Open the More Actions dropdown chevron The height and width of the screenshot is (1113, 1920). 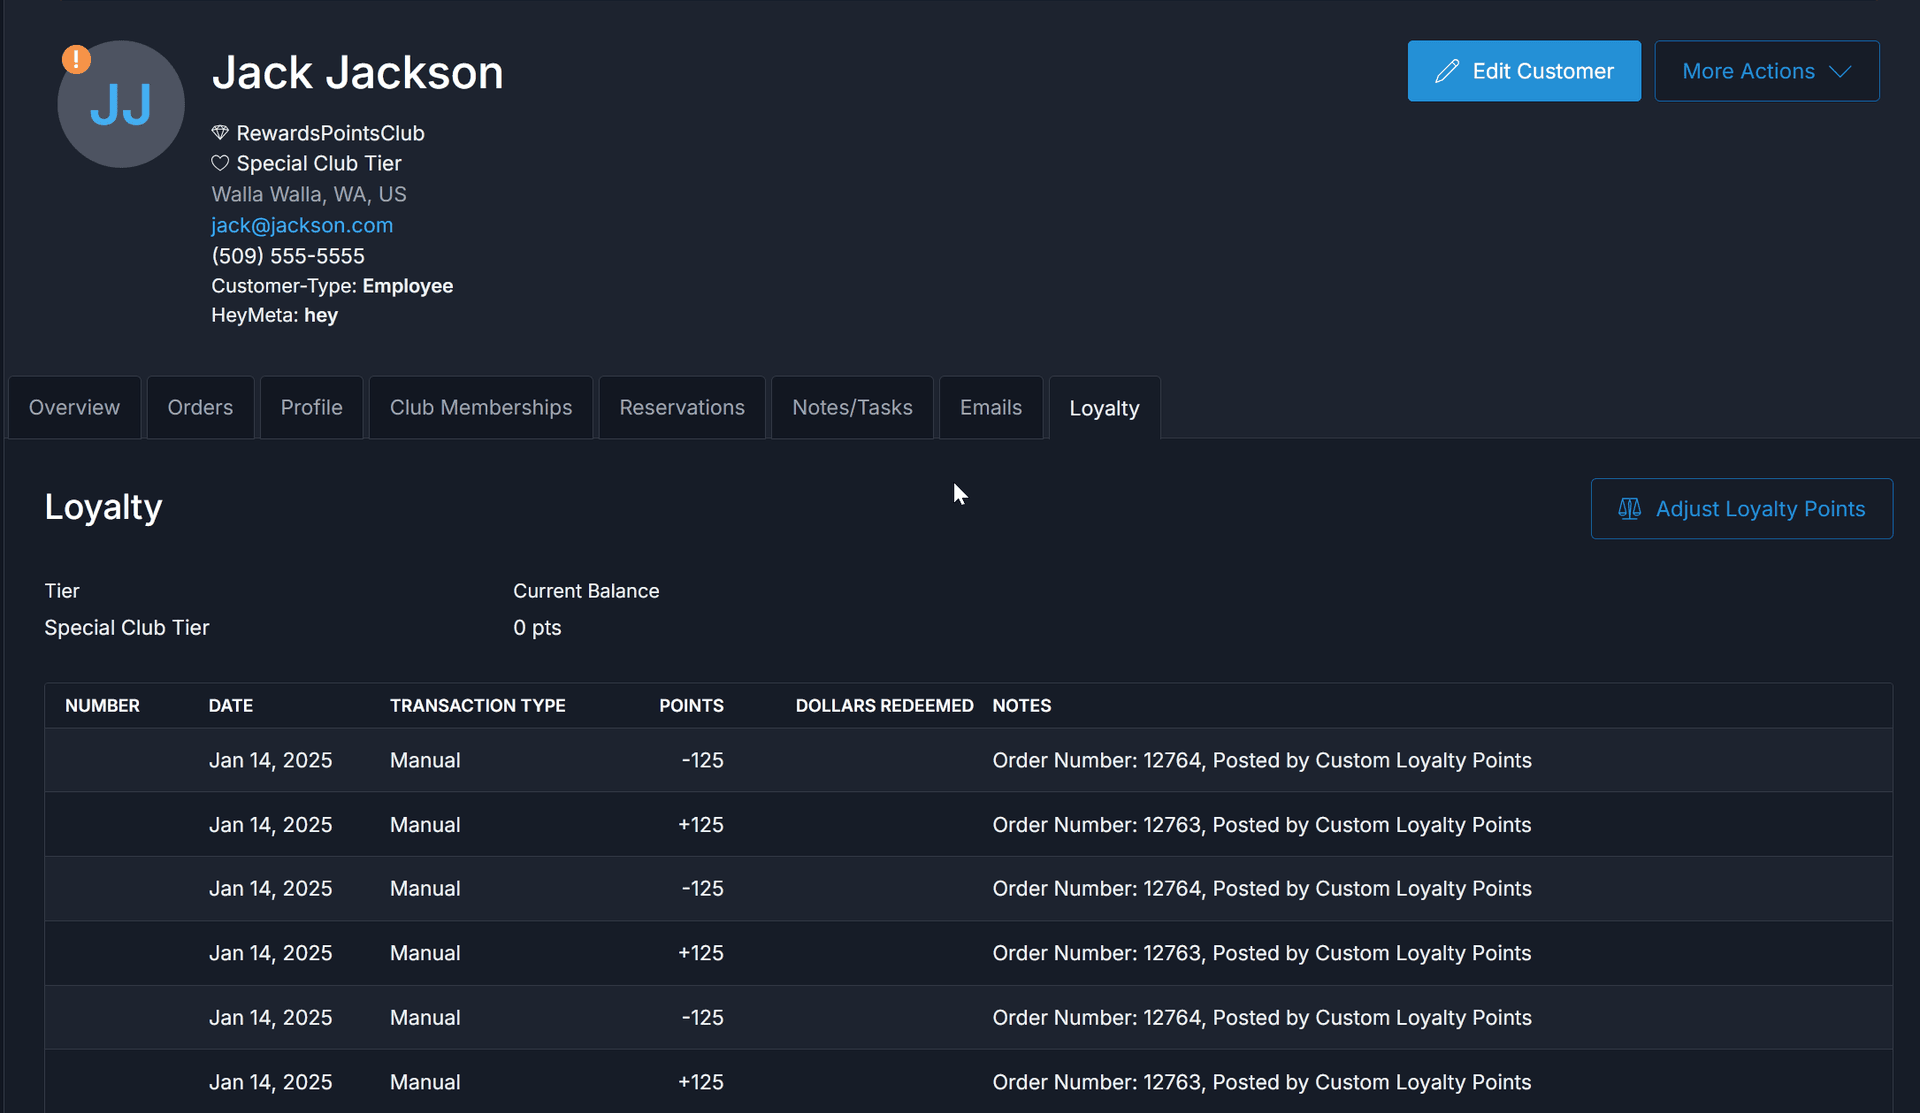[1842, 71]
